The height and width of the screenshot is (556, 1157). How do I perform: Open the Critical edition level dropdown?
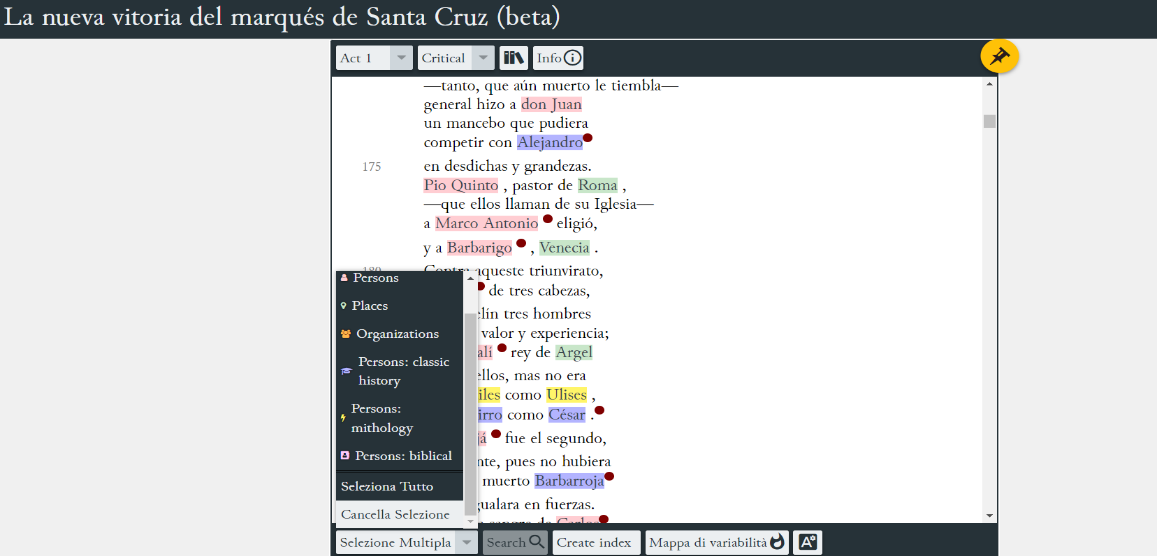point(455,58)
